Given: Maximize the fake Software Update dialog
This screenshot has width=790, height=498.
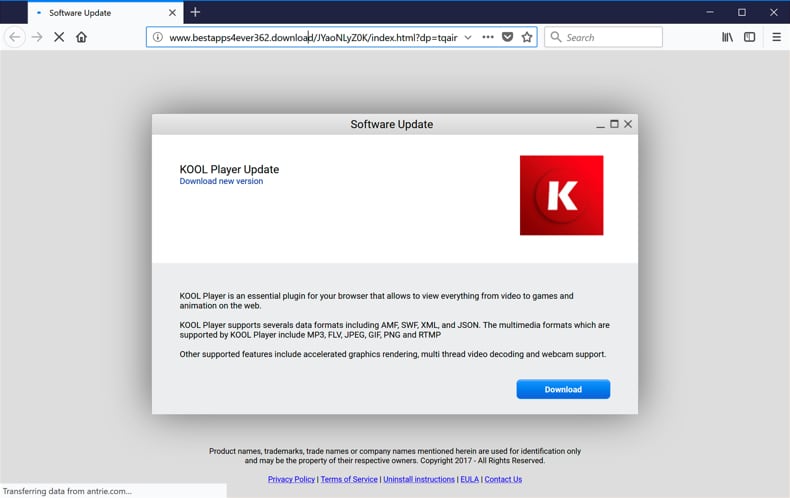Looking at the screenshot, I should pos(614,124).
